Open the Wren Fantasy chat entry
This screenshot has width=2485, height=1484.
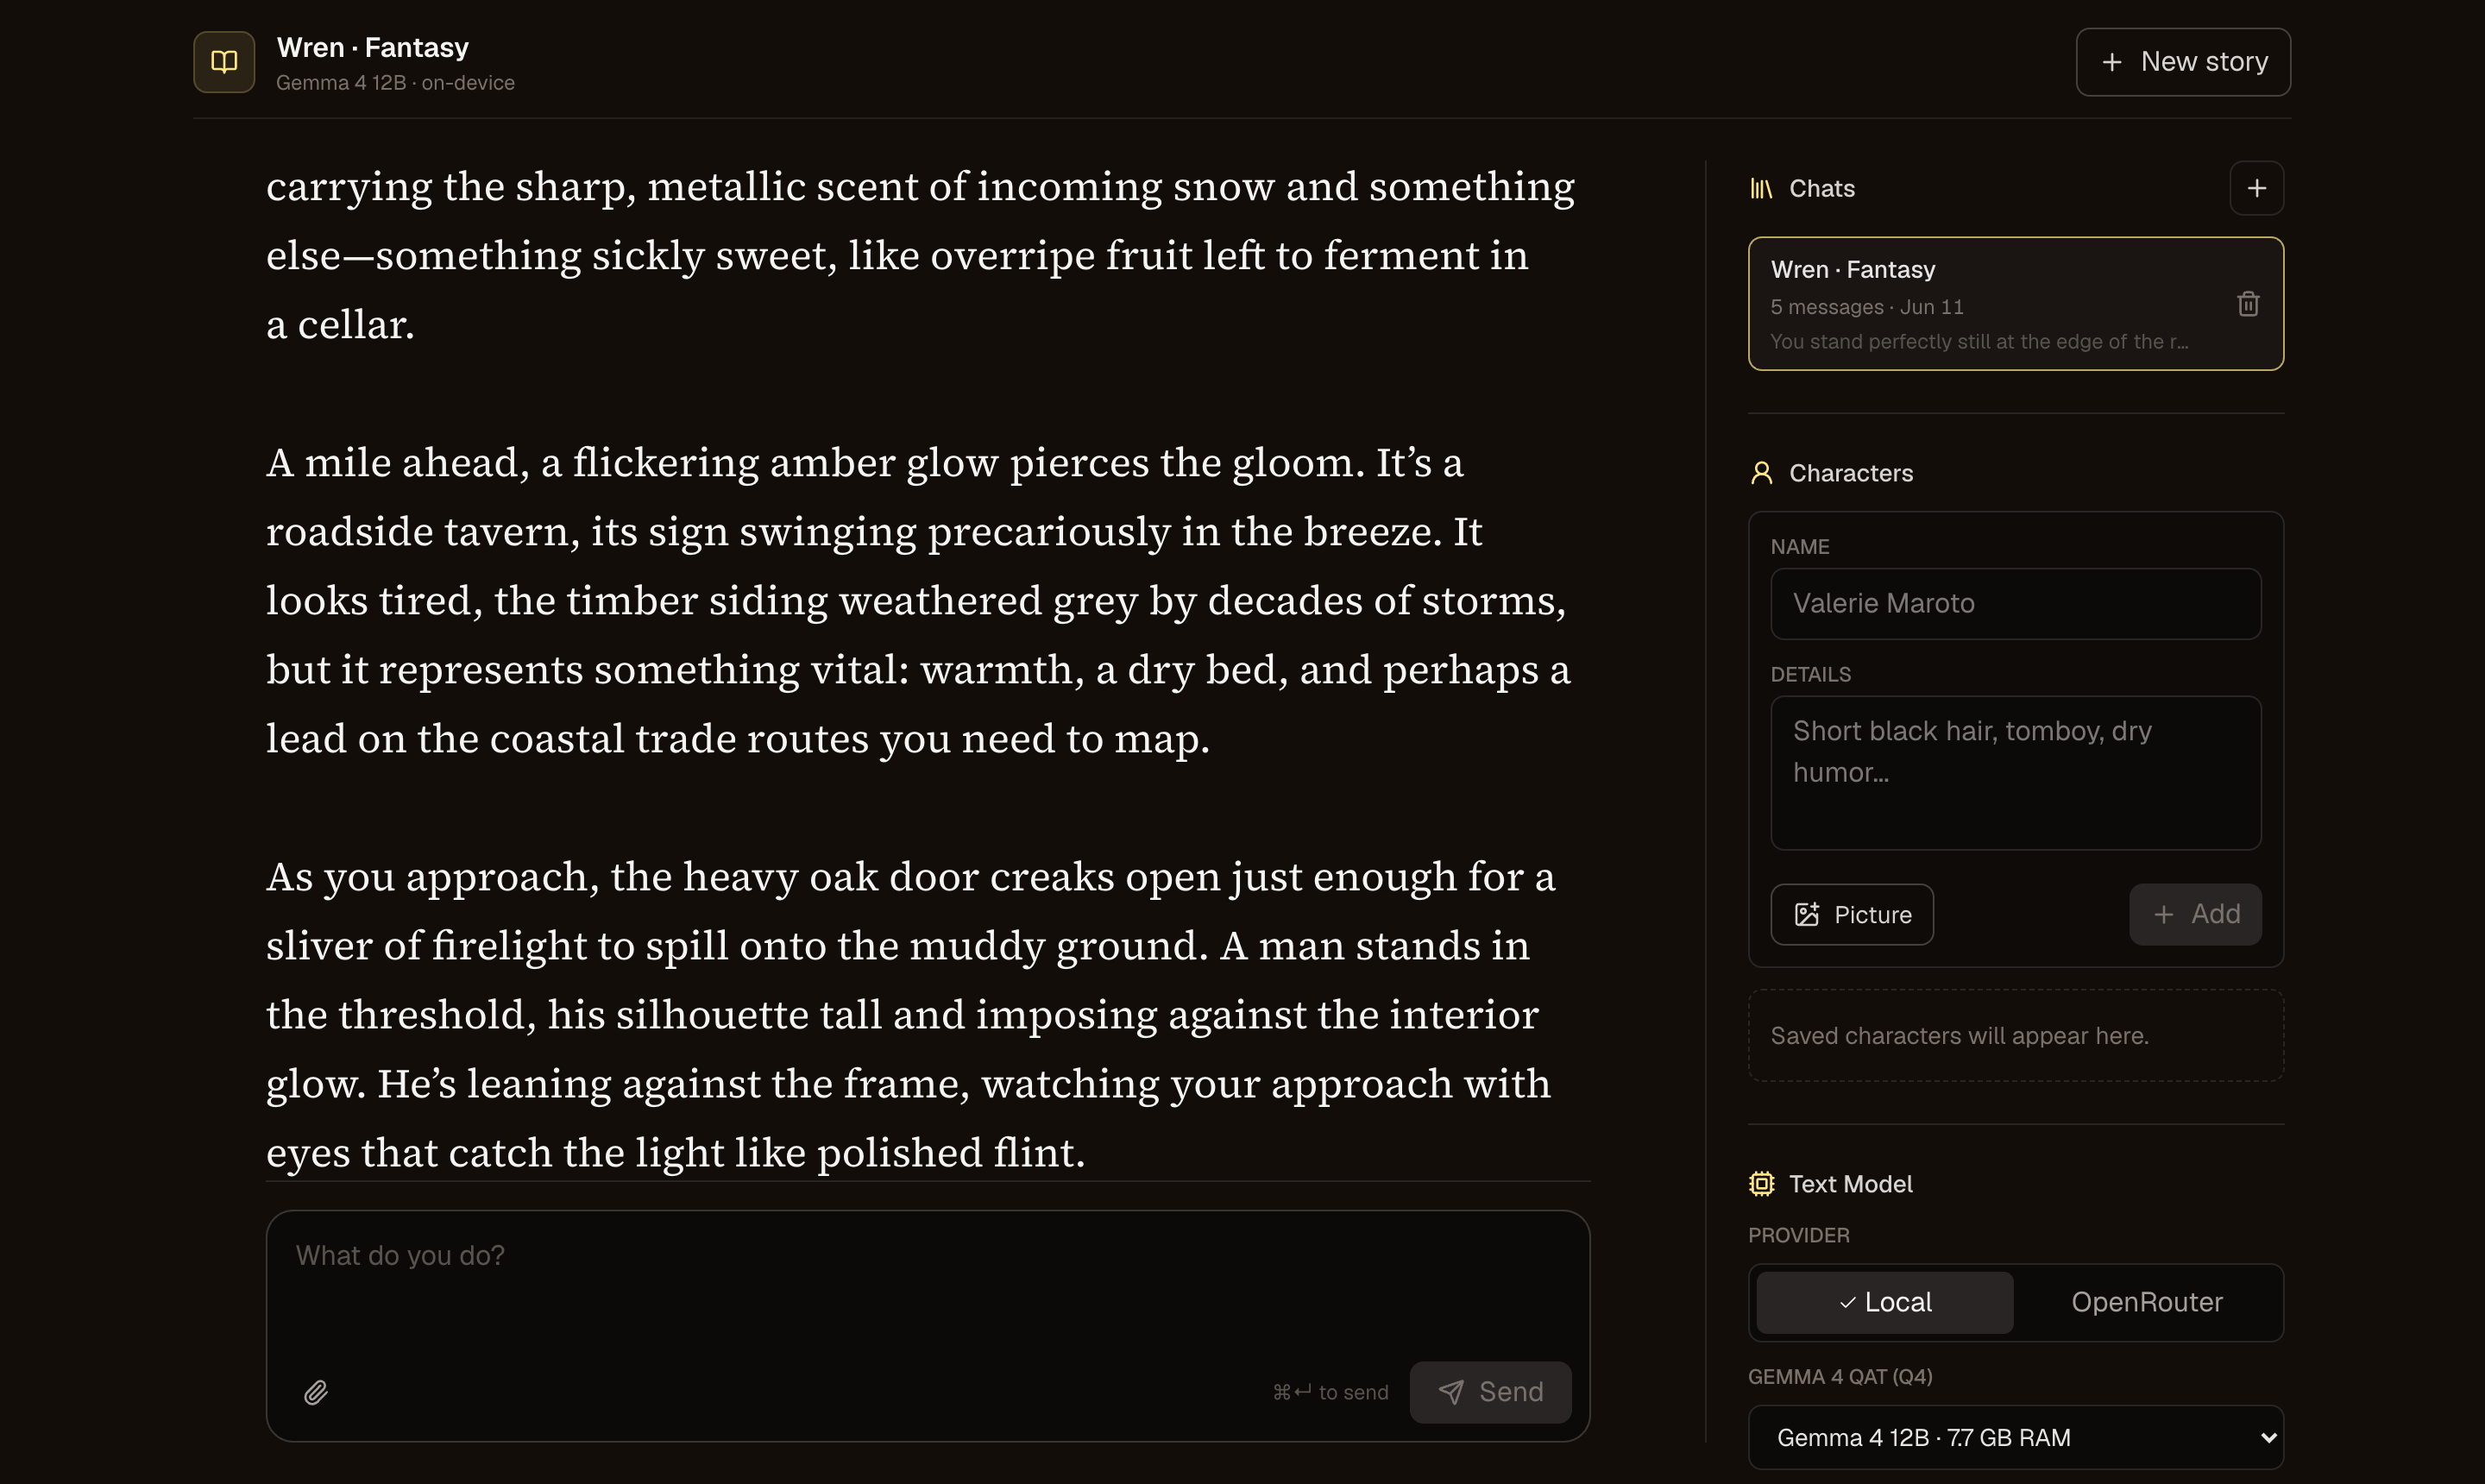point(2015,304)
